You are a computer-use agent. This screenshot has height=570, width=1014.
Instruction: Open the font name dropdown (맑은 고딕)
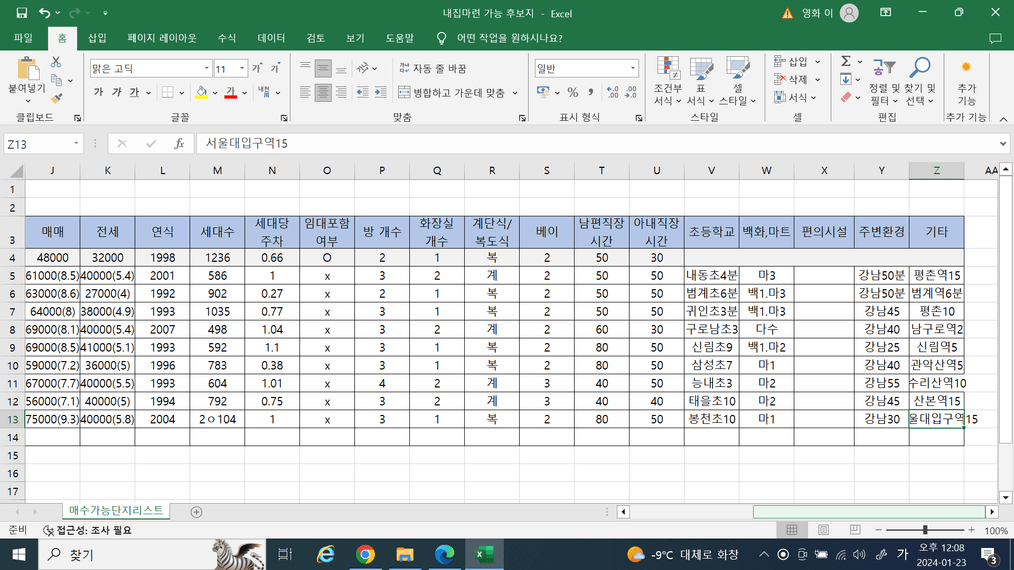206,68
